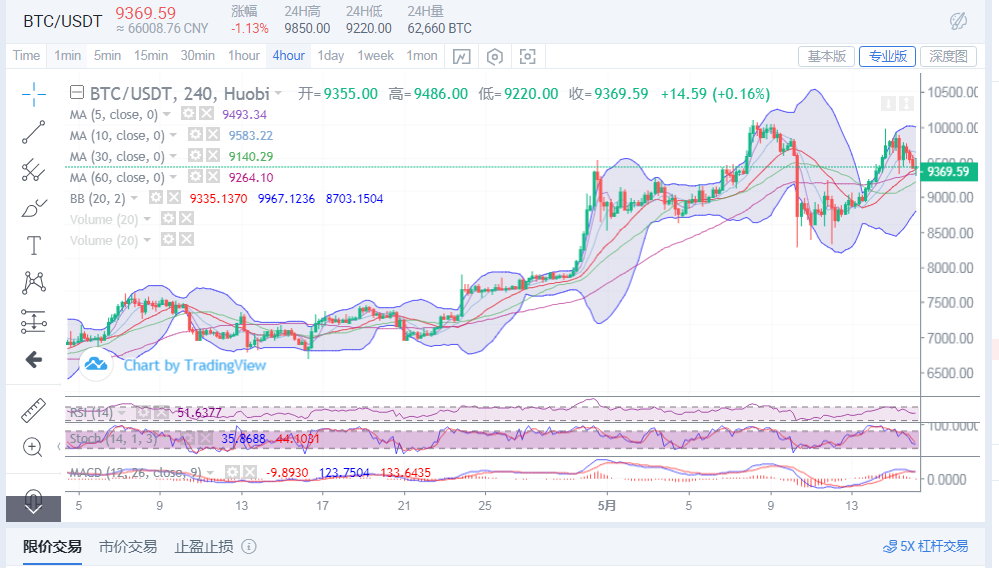This screenshot has width=999, height=568.
Task: Select the crosshair cursor tool
Action: click(34, 95)
